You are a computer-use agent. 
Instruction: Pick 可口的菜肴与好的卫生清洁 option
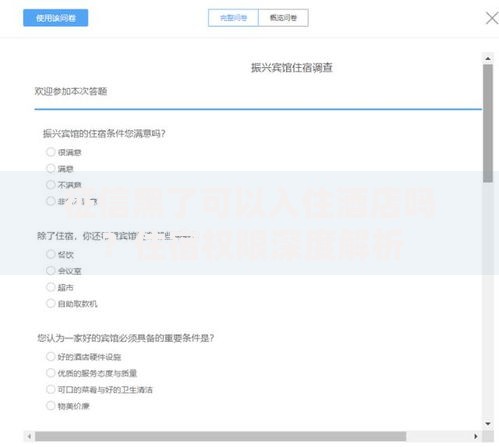51,389
